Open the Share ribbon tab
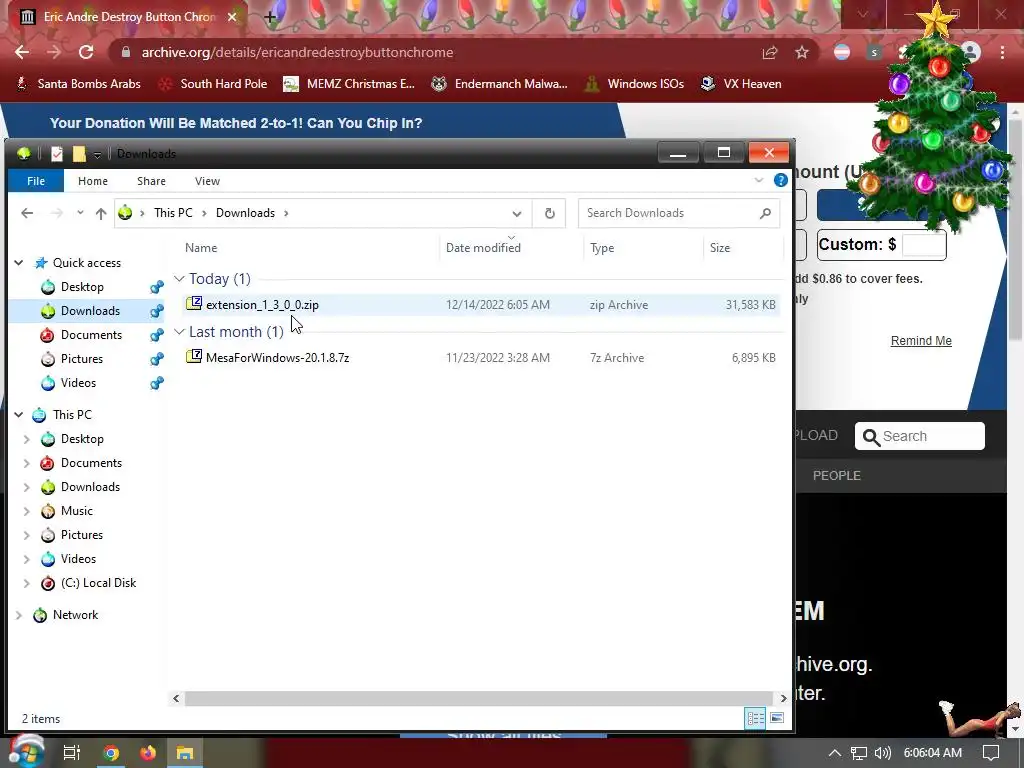Screen dimensions: 1024x768 pos(152,181)
